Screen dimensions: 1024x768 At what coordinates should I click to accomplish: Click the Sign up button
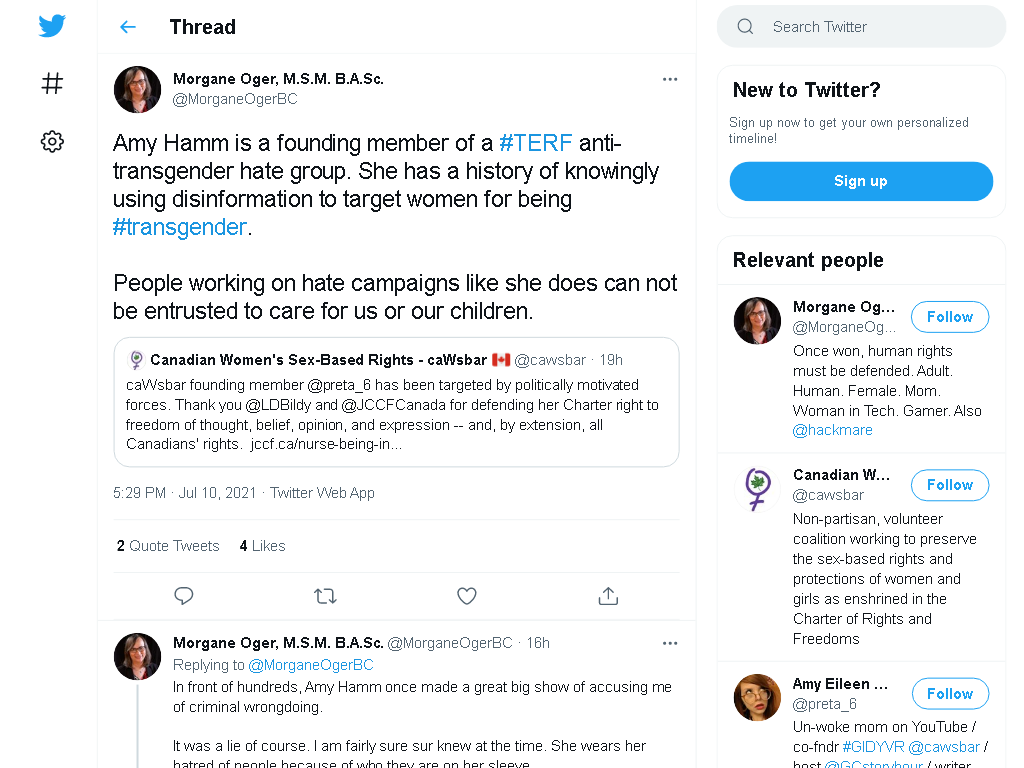pos(861,181)
